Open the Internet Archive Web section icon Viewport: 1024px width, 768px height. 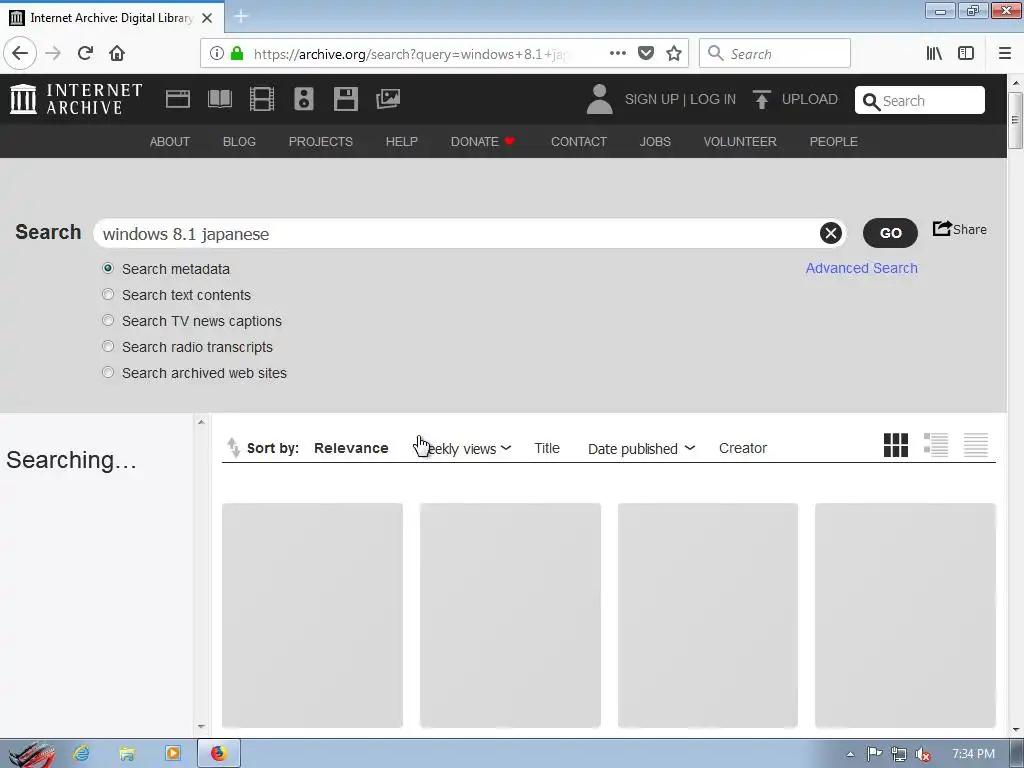coord(178,99)
